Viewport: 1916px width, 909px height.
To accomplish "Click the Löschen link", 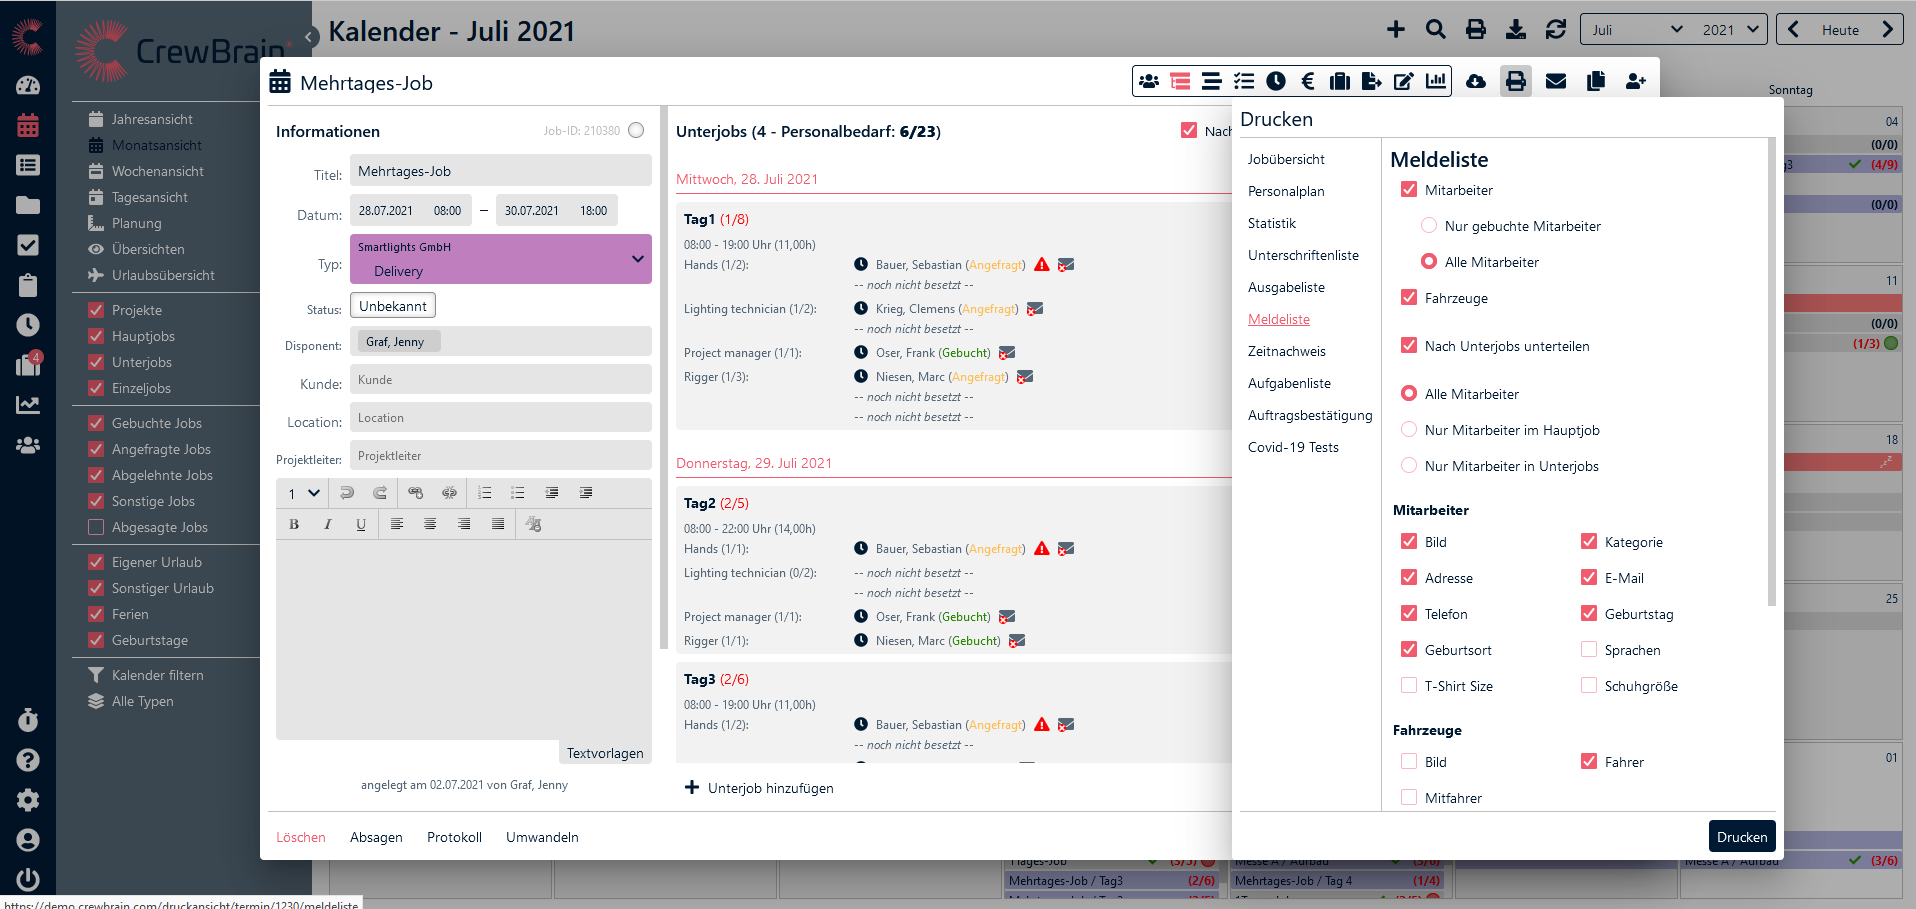I will [x=301, y=837].
